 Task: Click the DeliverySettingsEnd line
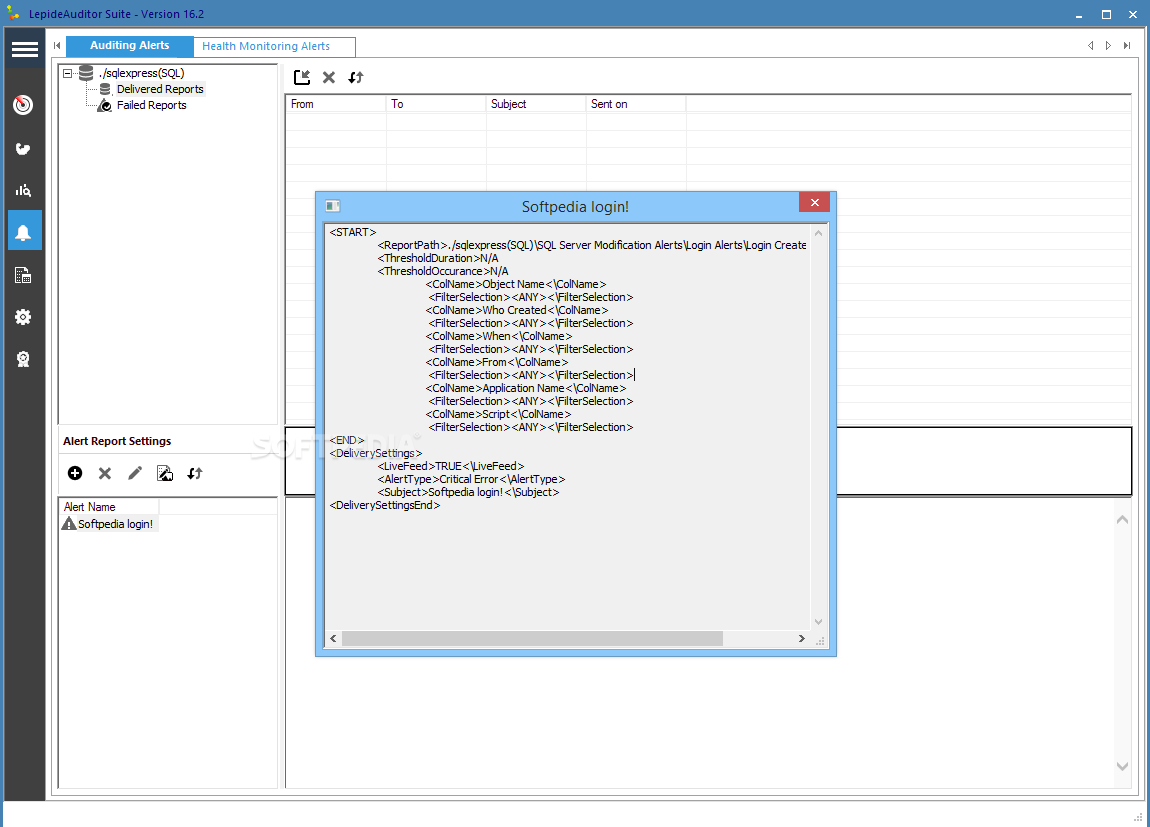(385, 505)
